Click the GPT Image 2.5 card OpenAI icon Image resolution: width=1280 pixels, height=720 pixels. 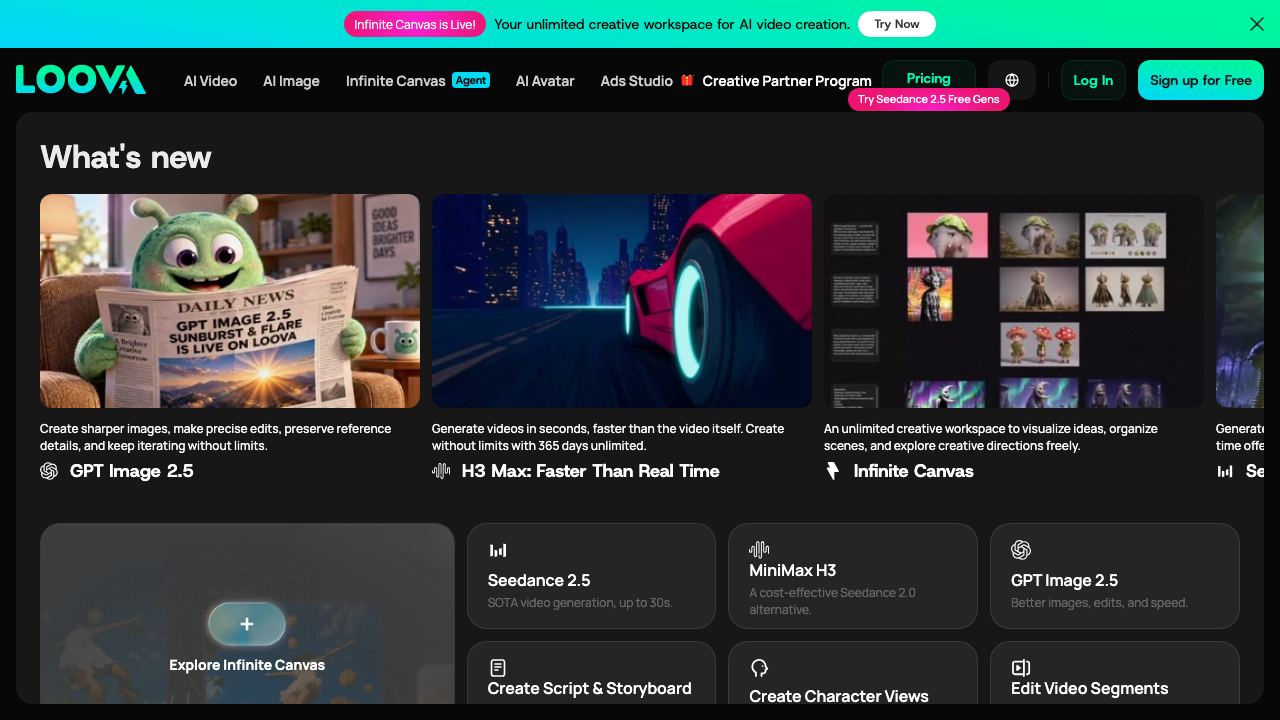coord(1021,550)
